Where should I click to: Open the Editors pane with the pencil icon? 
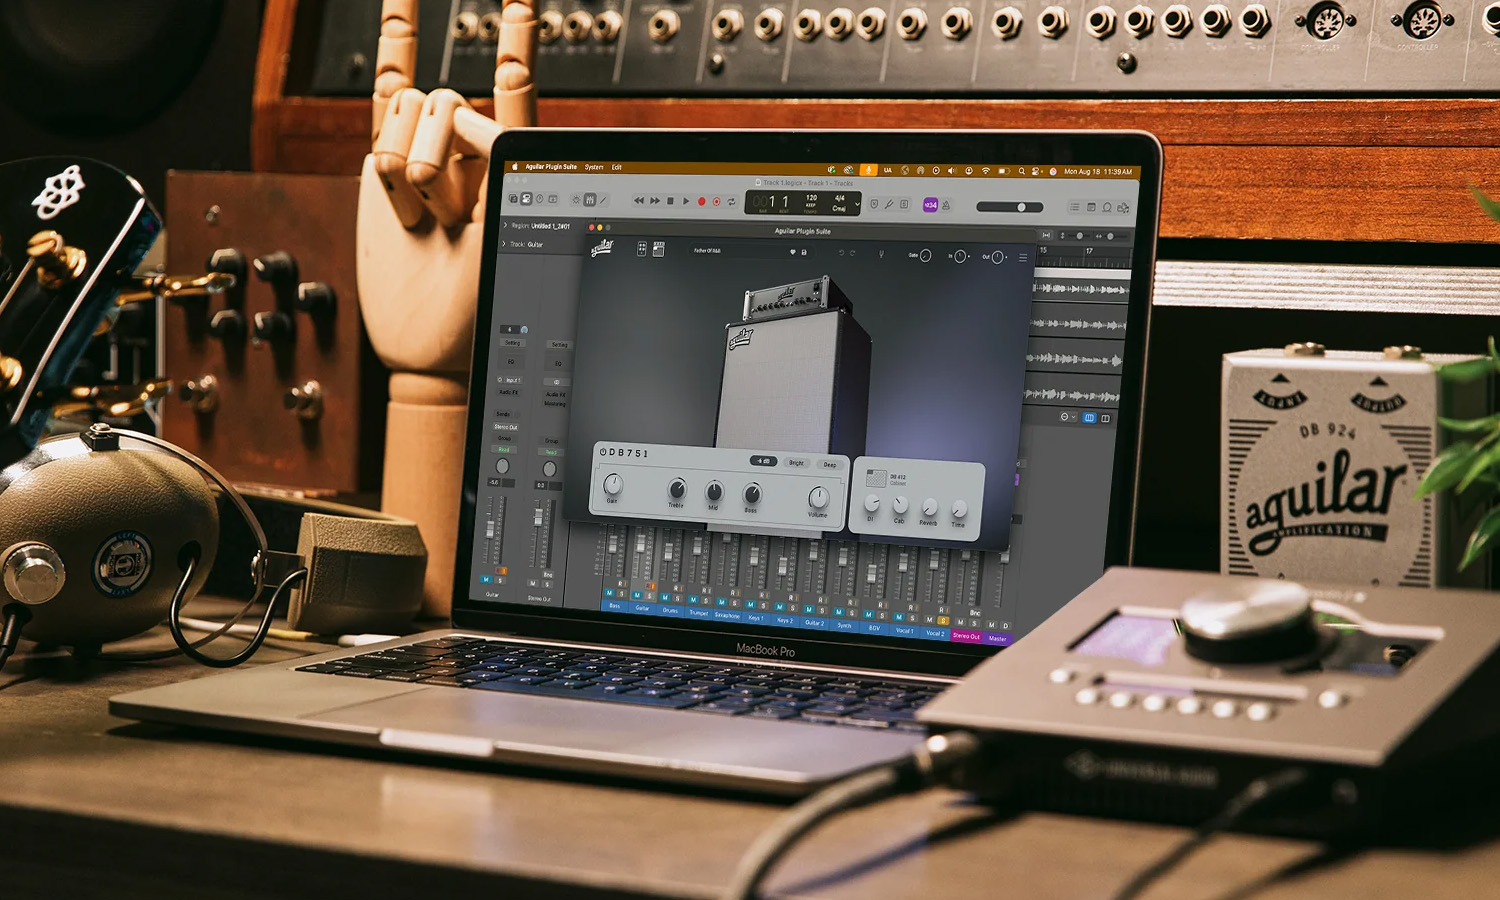coord(603,200)
